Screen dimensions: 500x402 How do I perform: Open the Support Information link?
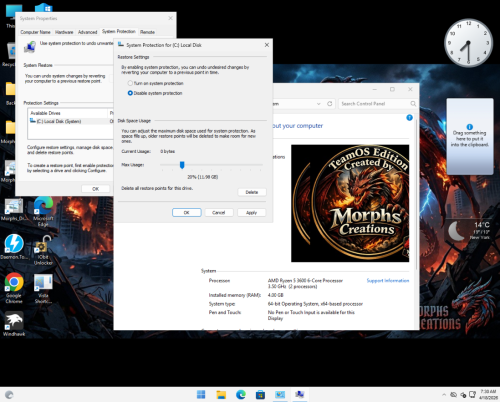coord(388,281)
